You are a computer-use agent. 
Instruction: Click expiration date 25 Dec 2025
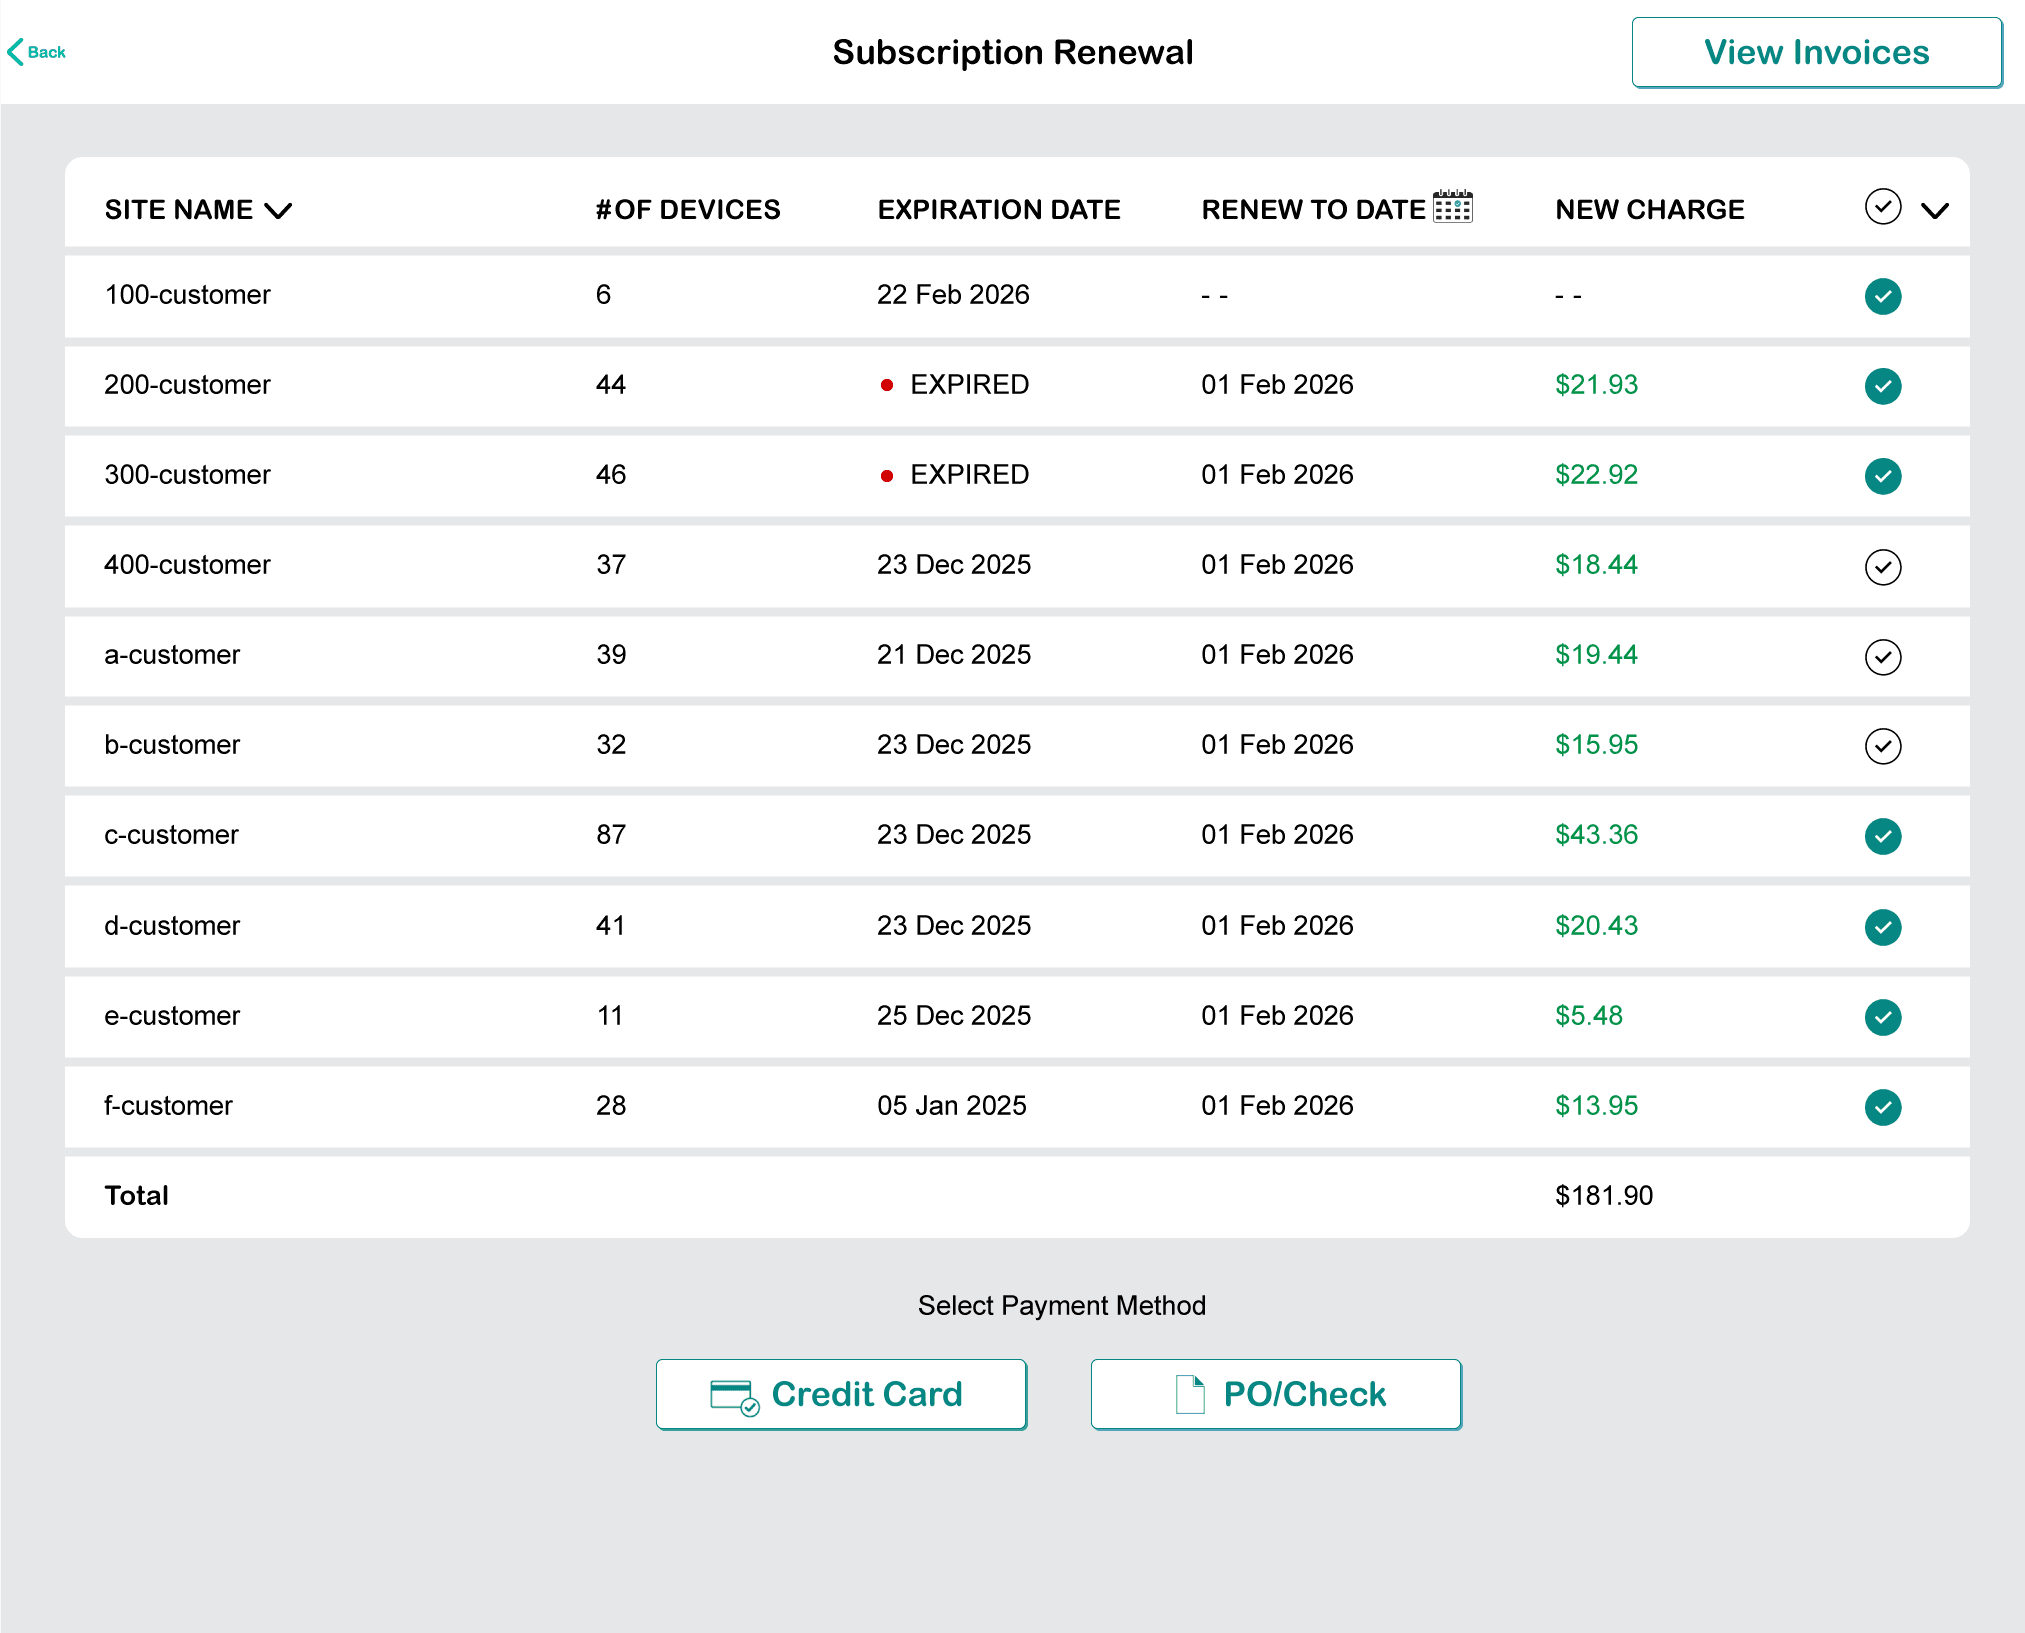coord(954,1016)
